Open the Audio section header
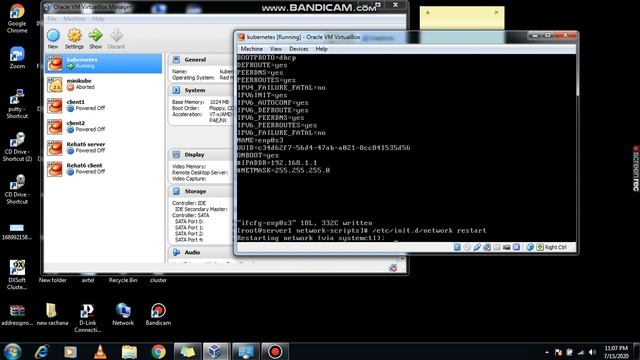Image resolution: width=640 pixels, height=360 pixels. pos(192,253)
